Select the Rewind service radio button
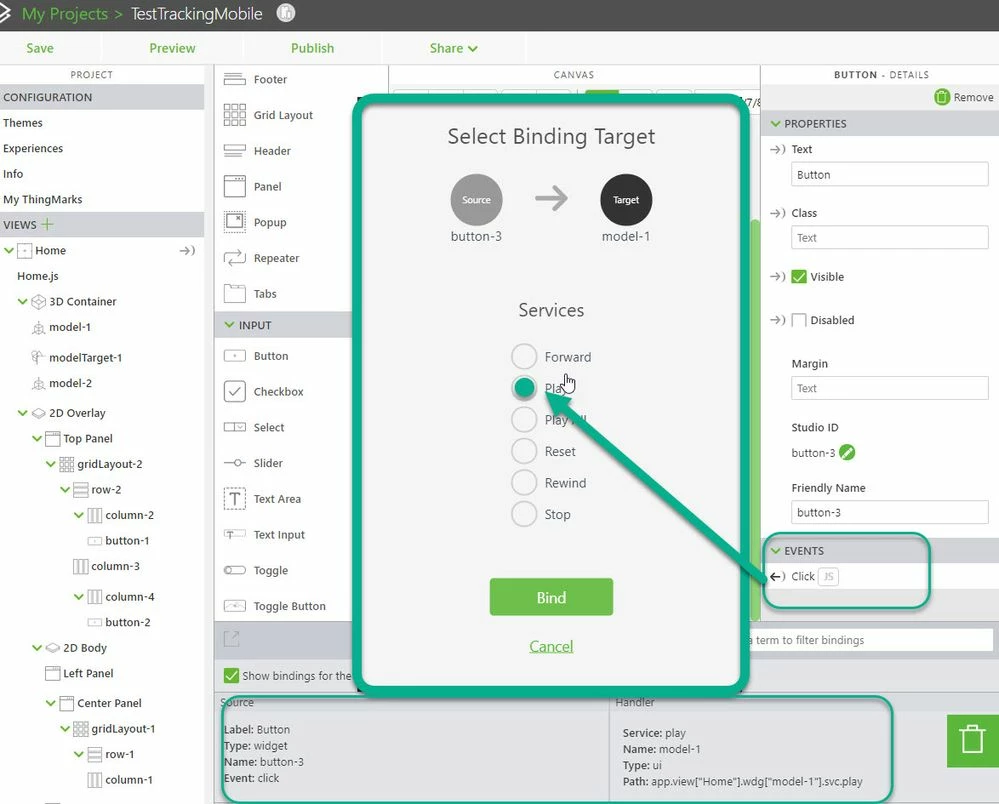This screenshot has width=999, height=804. point(524,482)
